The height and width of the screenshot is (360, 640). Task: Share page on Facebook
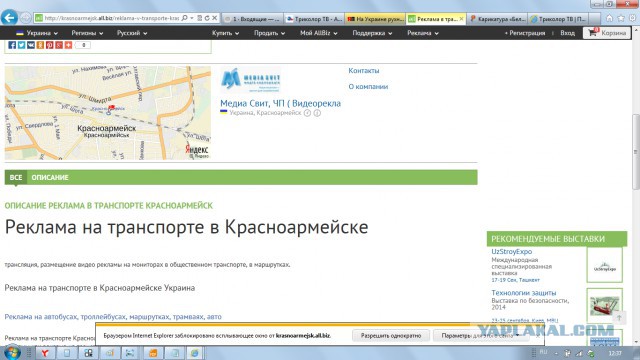(x=12, y=45)
